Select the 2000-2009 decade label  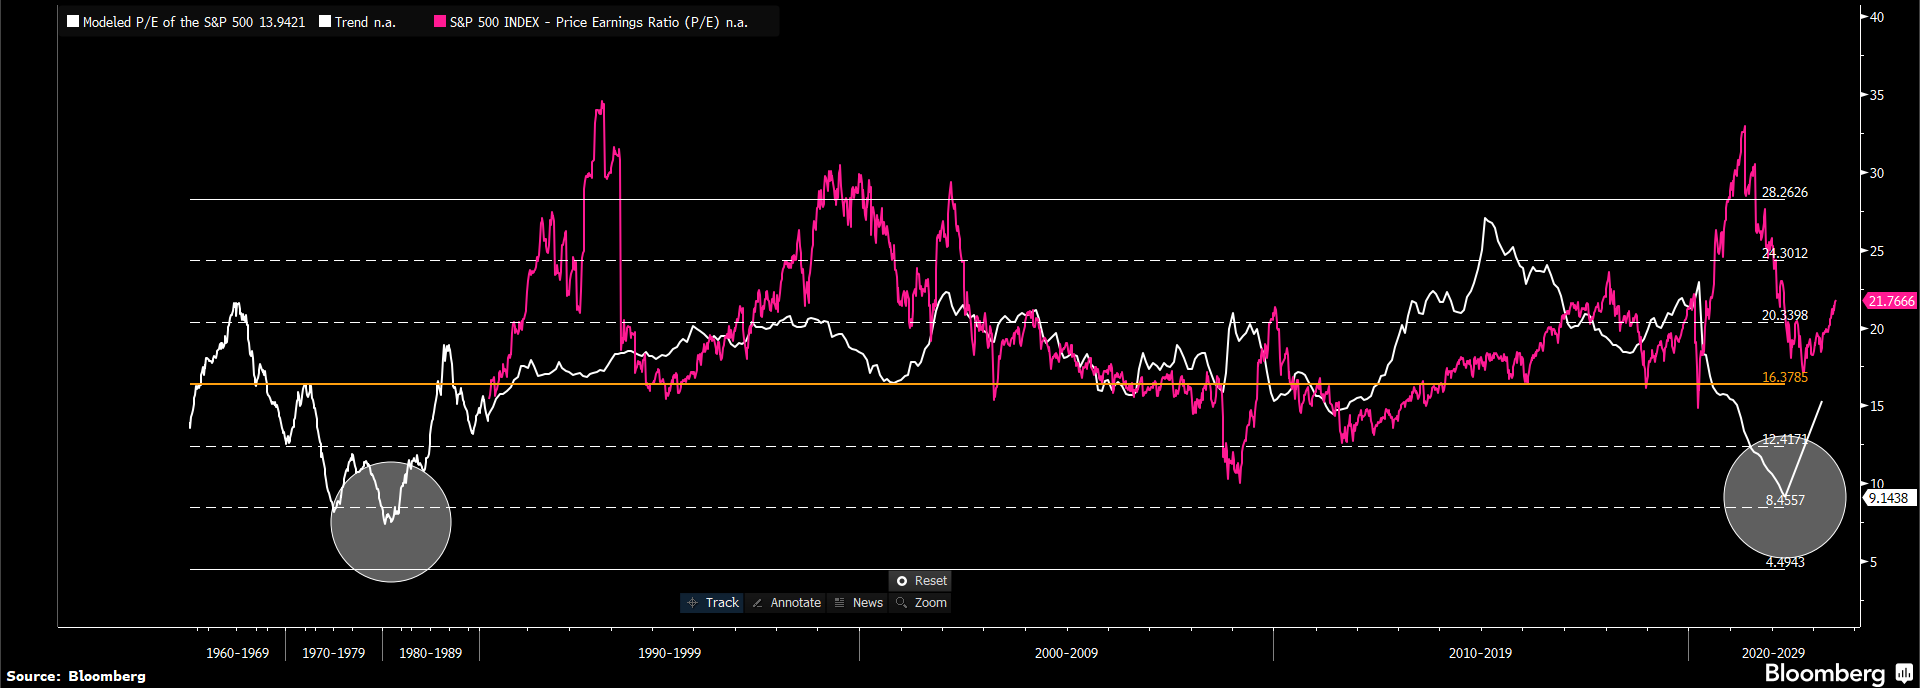[x=1066, y=653]
